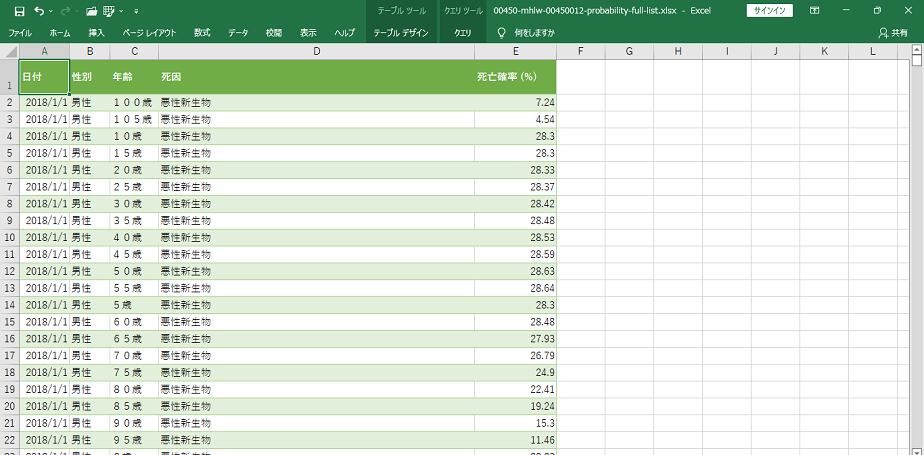This screenshot has width=924, height=455.
Task: Open Customize Quick Access Toolbar dropdown
Action: click(x=136, y=11)
